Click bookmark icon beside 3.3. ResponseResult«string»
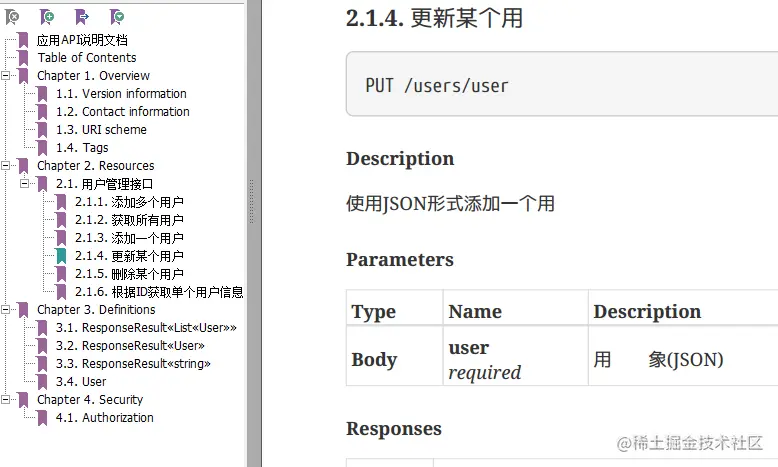 coord(42,364)
